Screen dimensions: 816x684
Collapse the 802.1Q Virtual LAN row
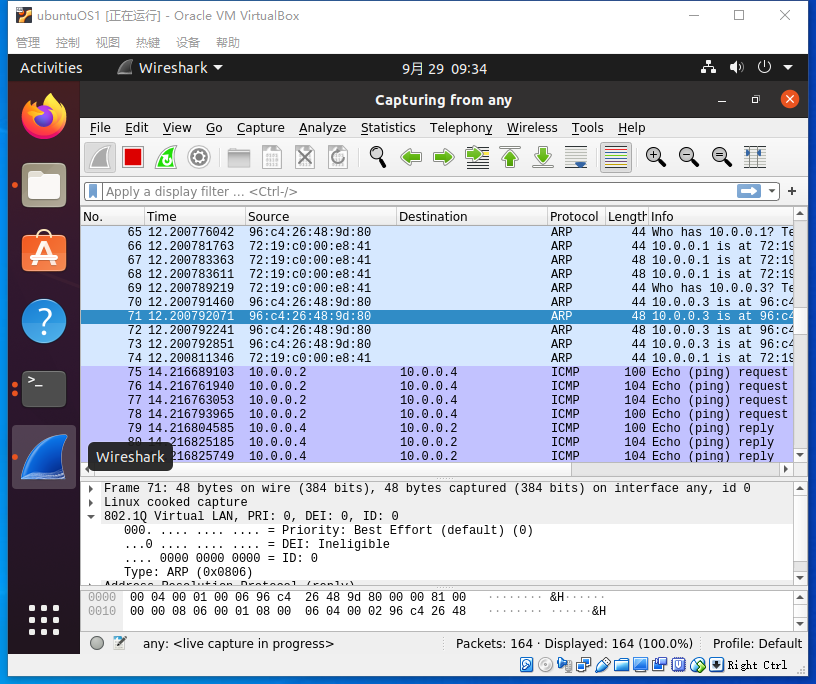[91, 516]
